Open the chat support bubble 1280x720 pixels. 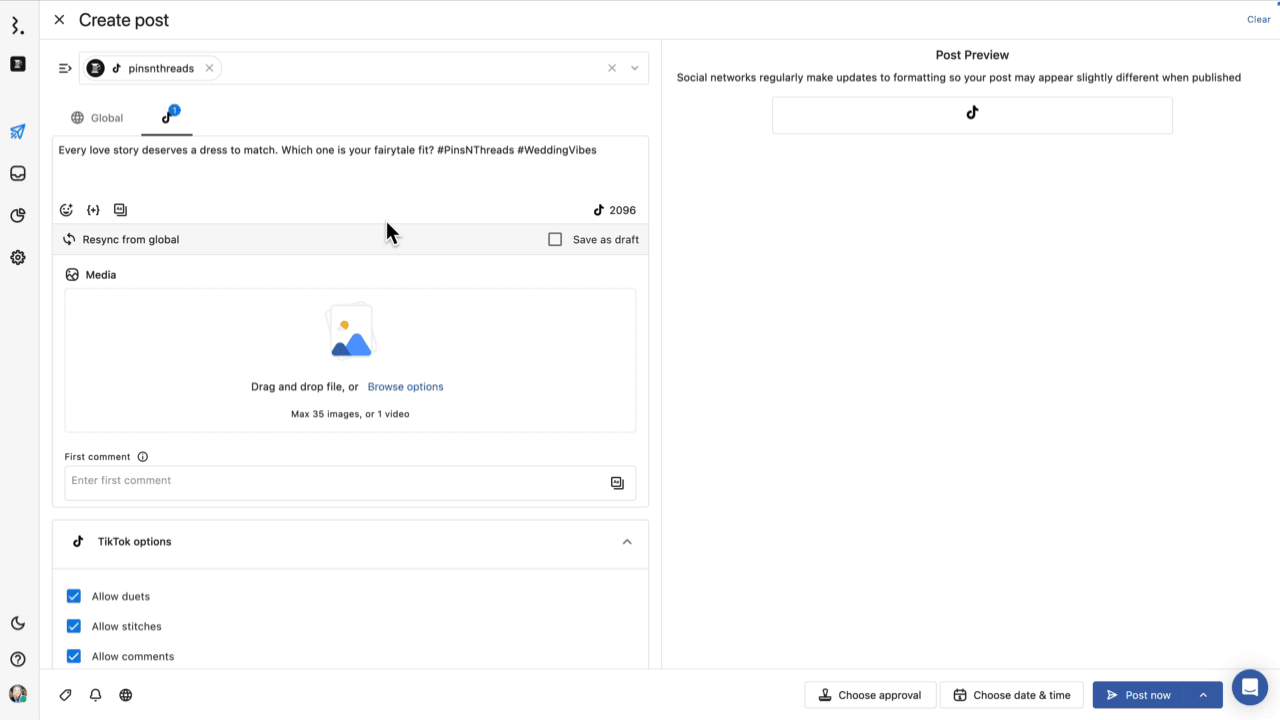pos(1249,688)
